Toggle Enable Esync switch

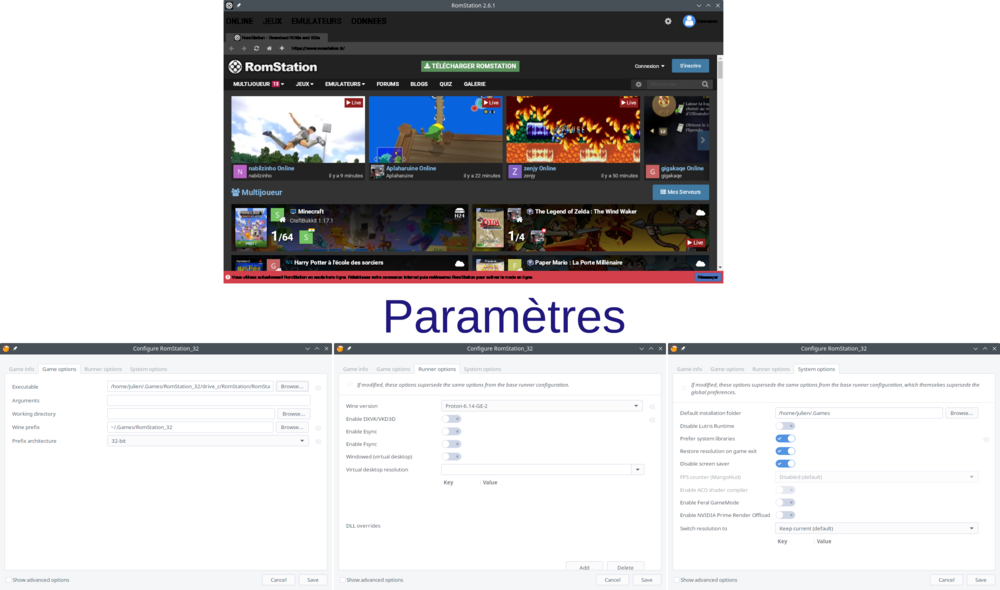[452, 432]
